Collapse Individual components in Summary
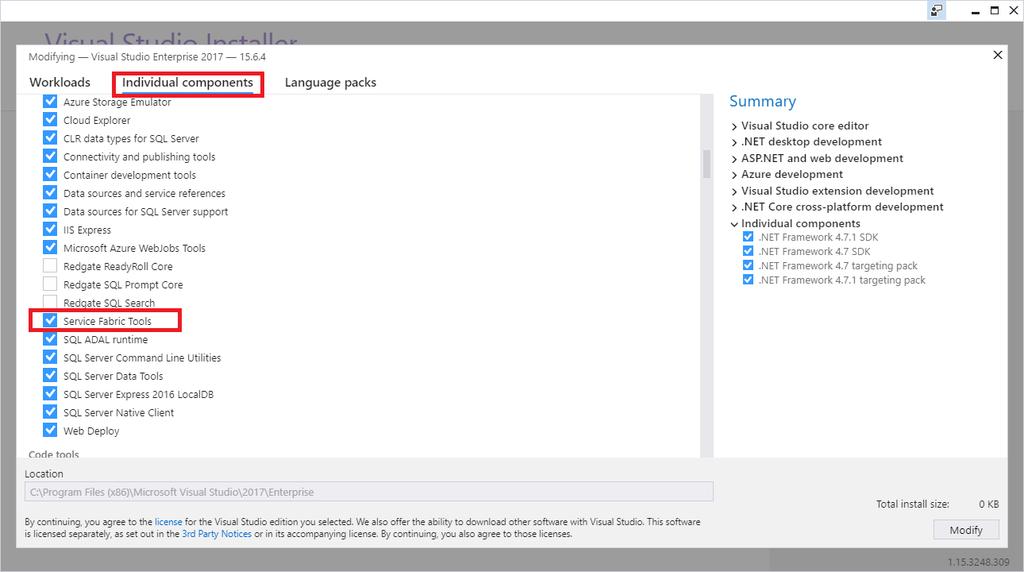 click(734, 224)
